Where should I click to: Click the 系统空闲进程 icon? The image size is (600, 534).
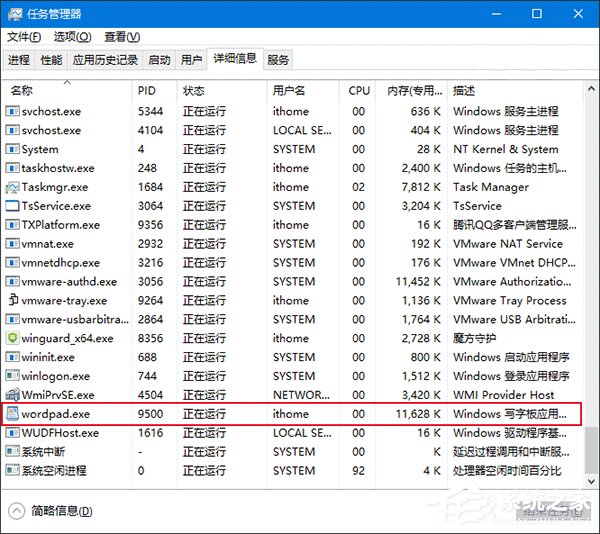[x=12, y=470]
